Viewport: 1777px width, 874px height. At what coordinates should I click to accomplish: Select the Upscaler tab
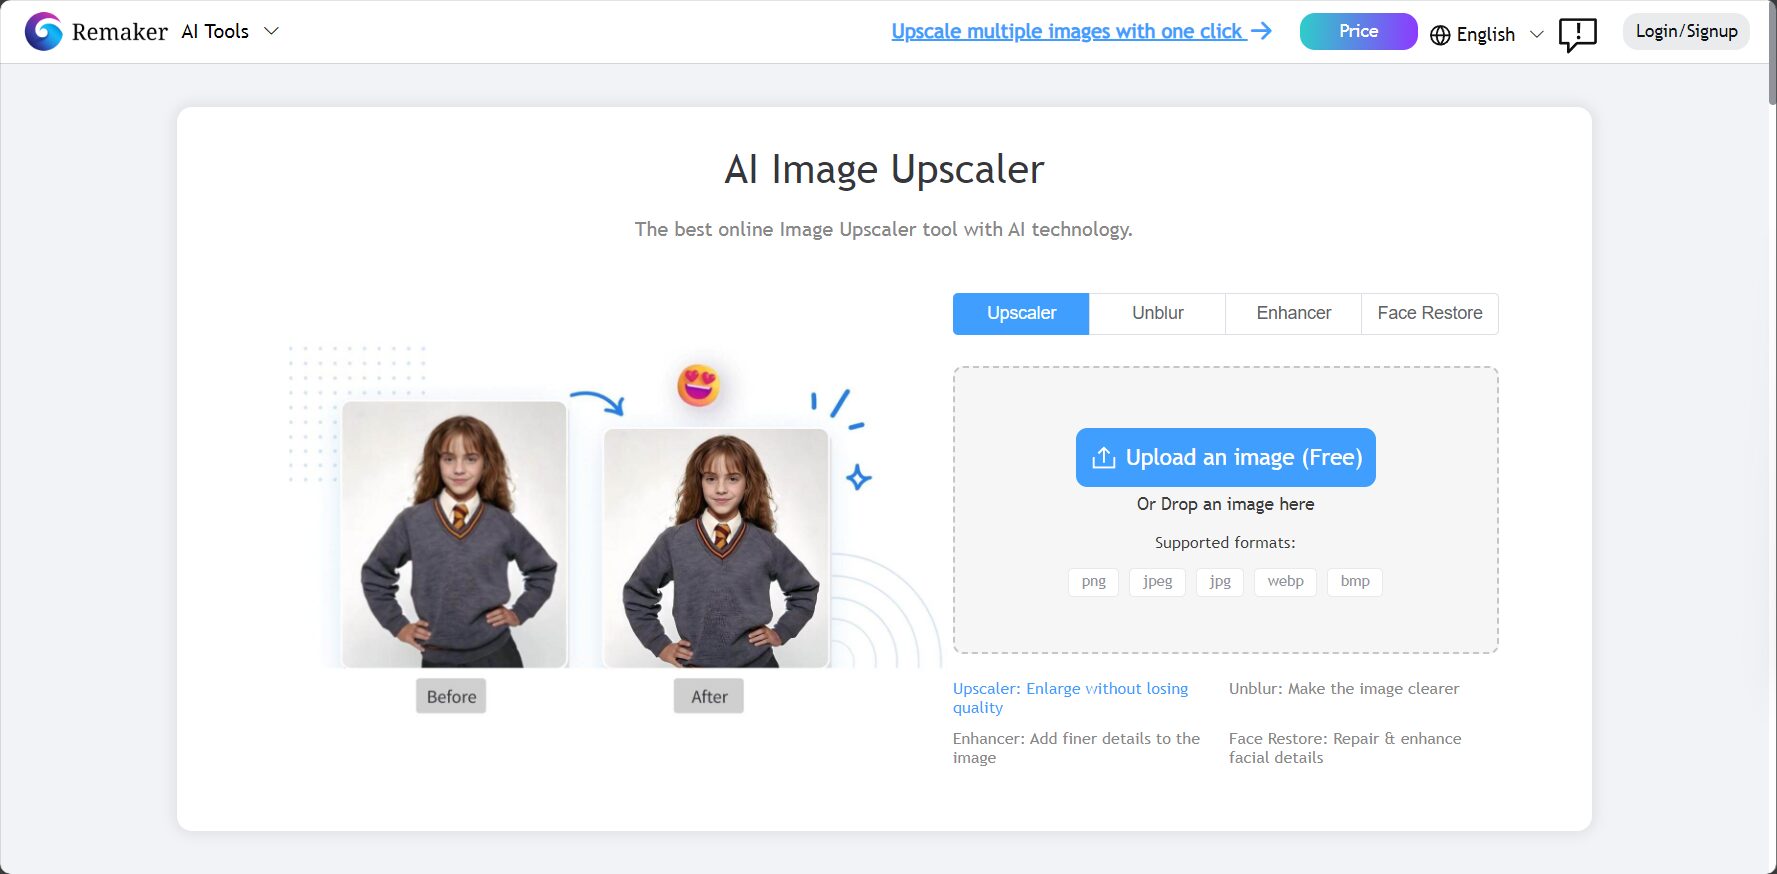pos(1021,314)
